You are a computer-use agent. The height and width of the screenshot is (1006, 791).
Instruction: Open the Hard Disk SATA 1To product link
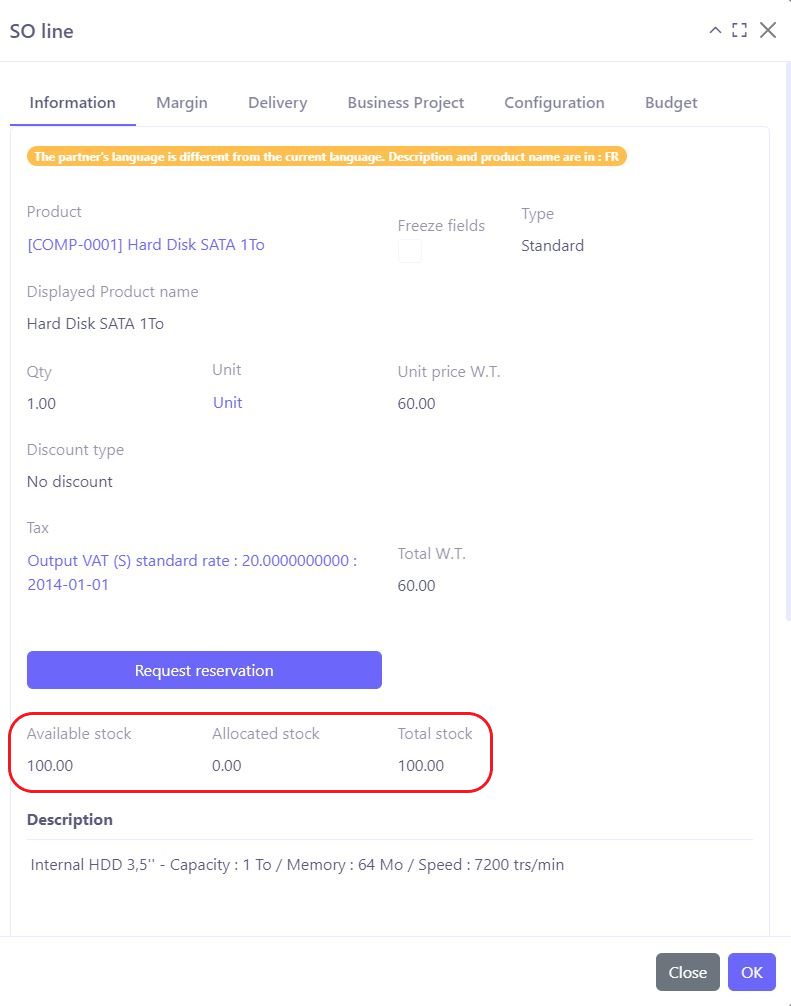pos(146,245)
